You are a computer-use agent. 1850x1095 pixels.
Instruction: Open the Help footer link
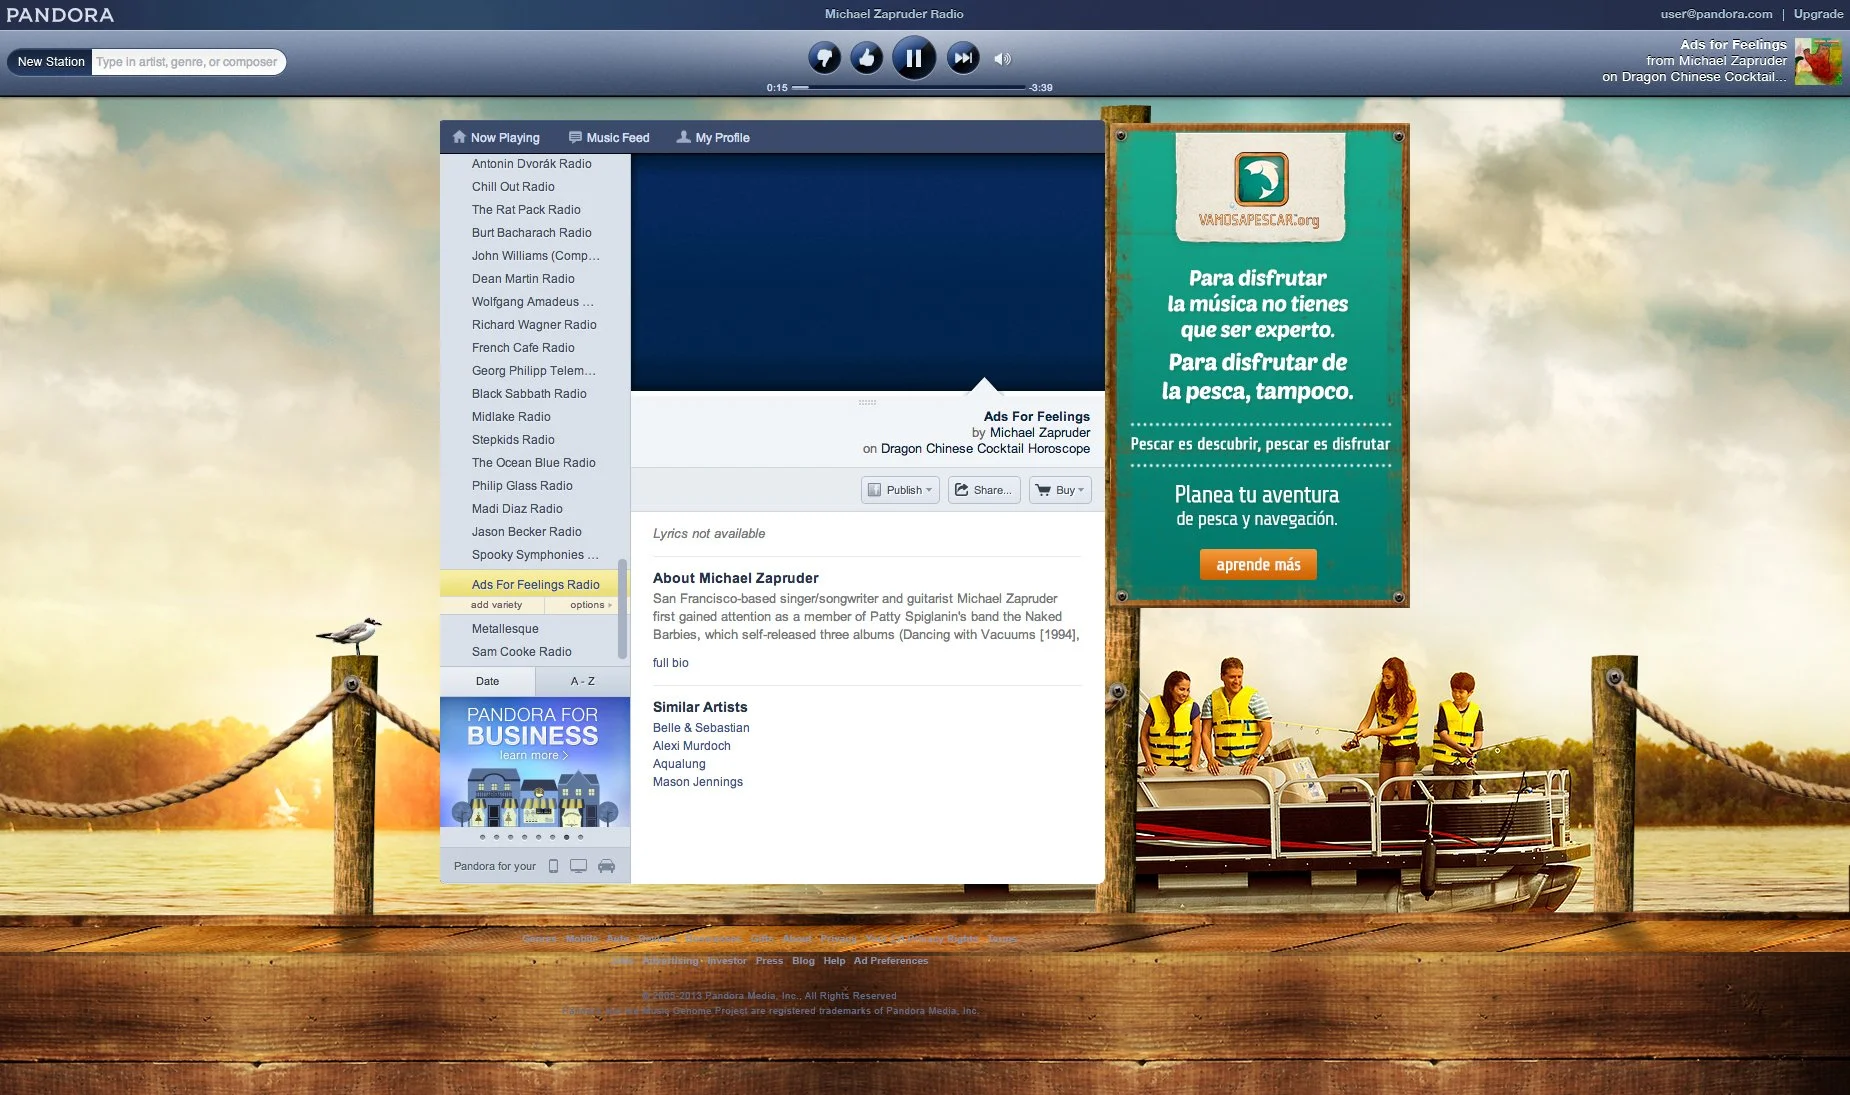[834, 961]
